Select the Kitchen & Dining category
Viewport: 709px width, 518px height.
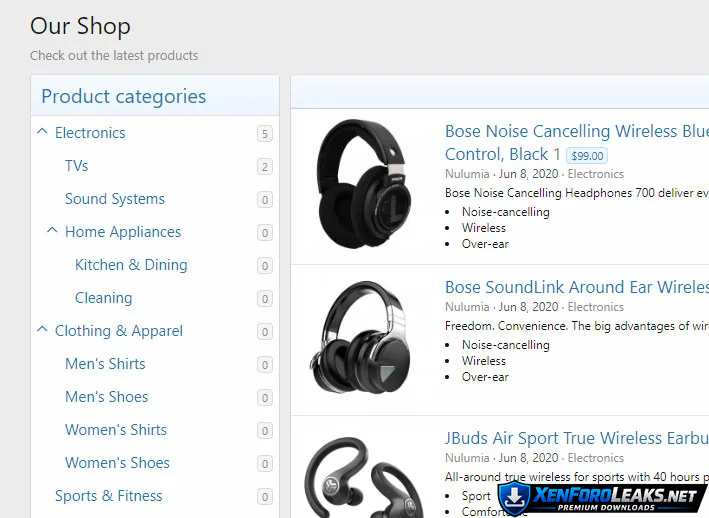click(x=131, y=265)
